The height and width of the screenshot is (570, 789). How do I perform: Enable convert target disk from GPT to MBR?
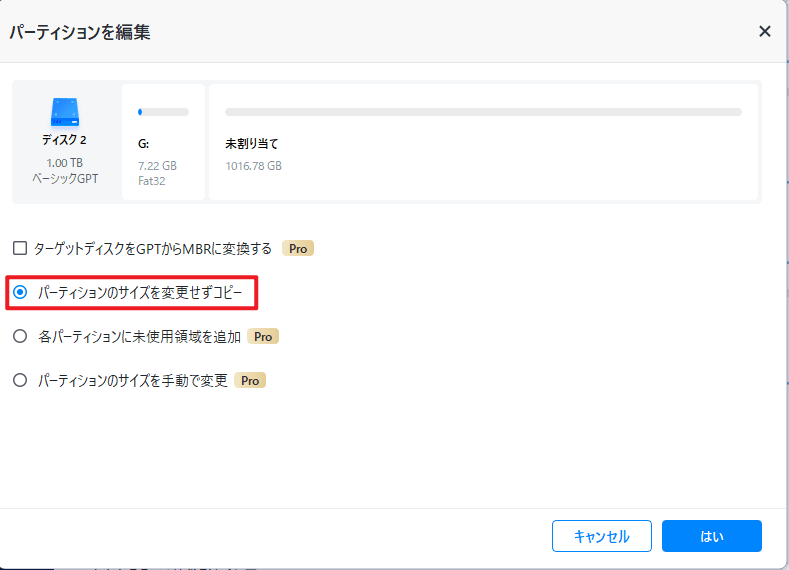(x=20, y=248)
